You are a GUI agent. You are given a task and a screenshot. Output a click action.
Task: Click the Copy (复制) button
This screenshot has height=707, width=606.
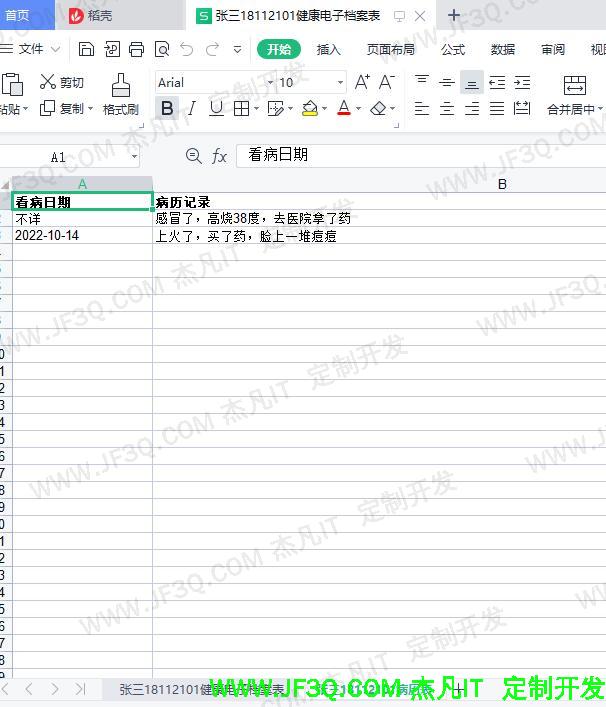coord(61,108)
